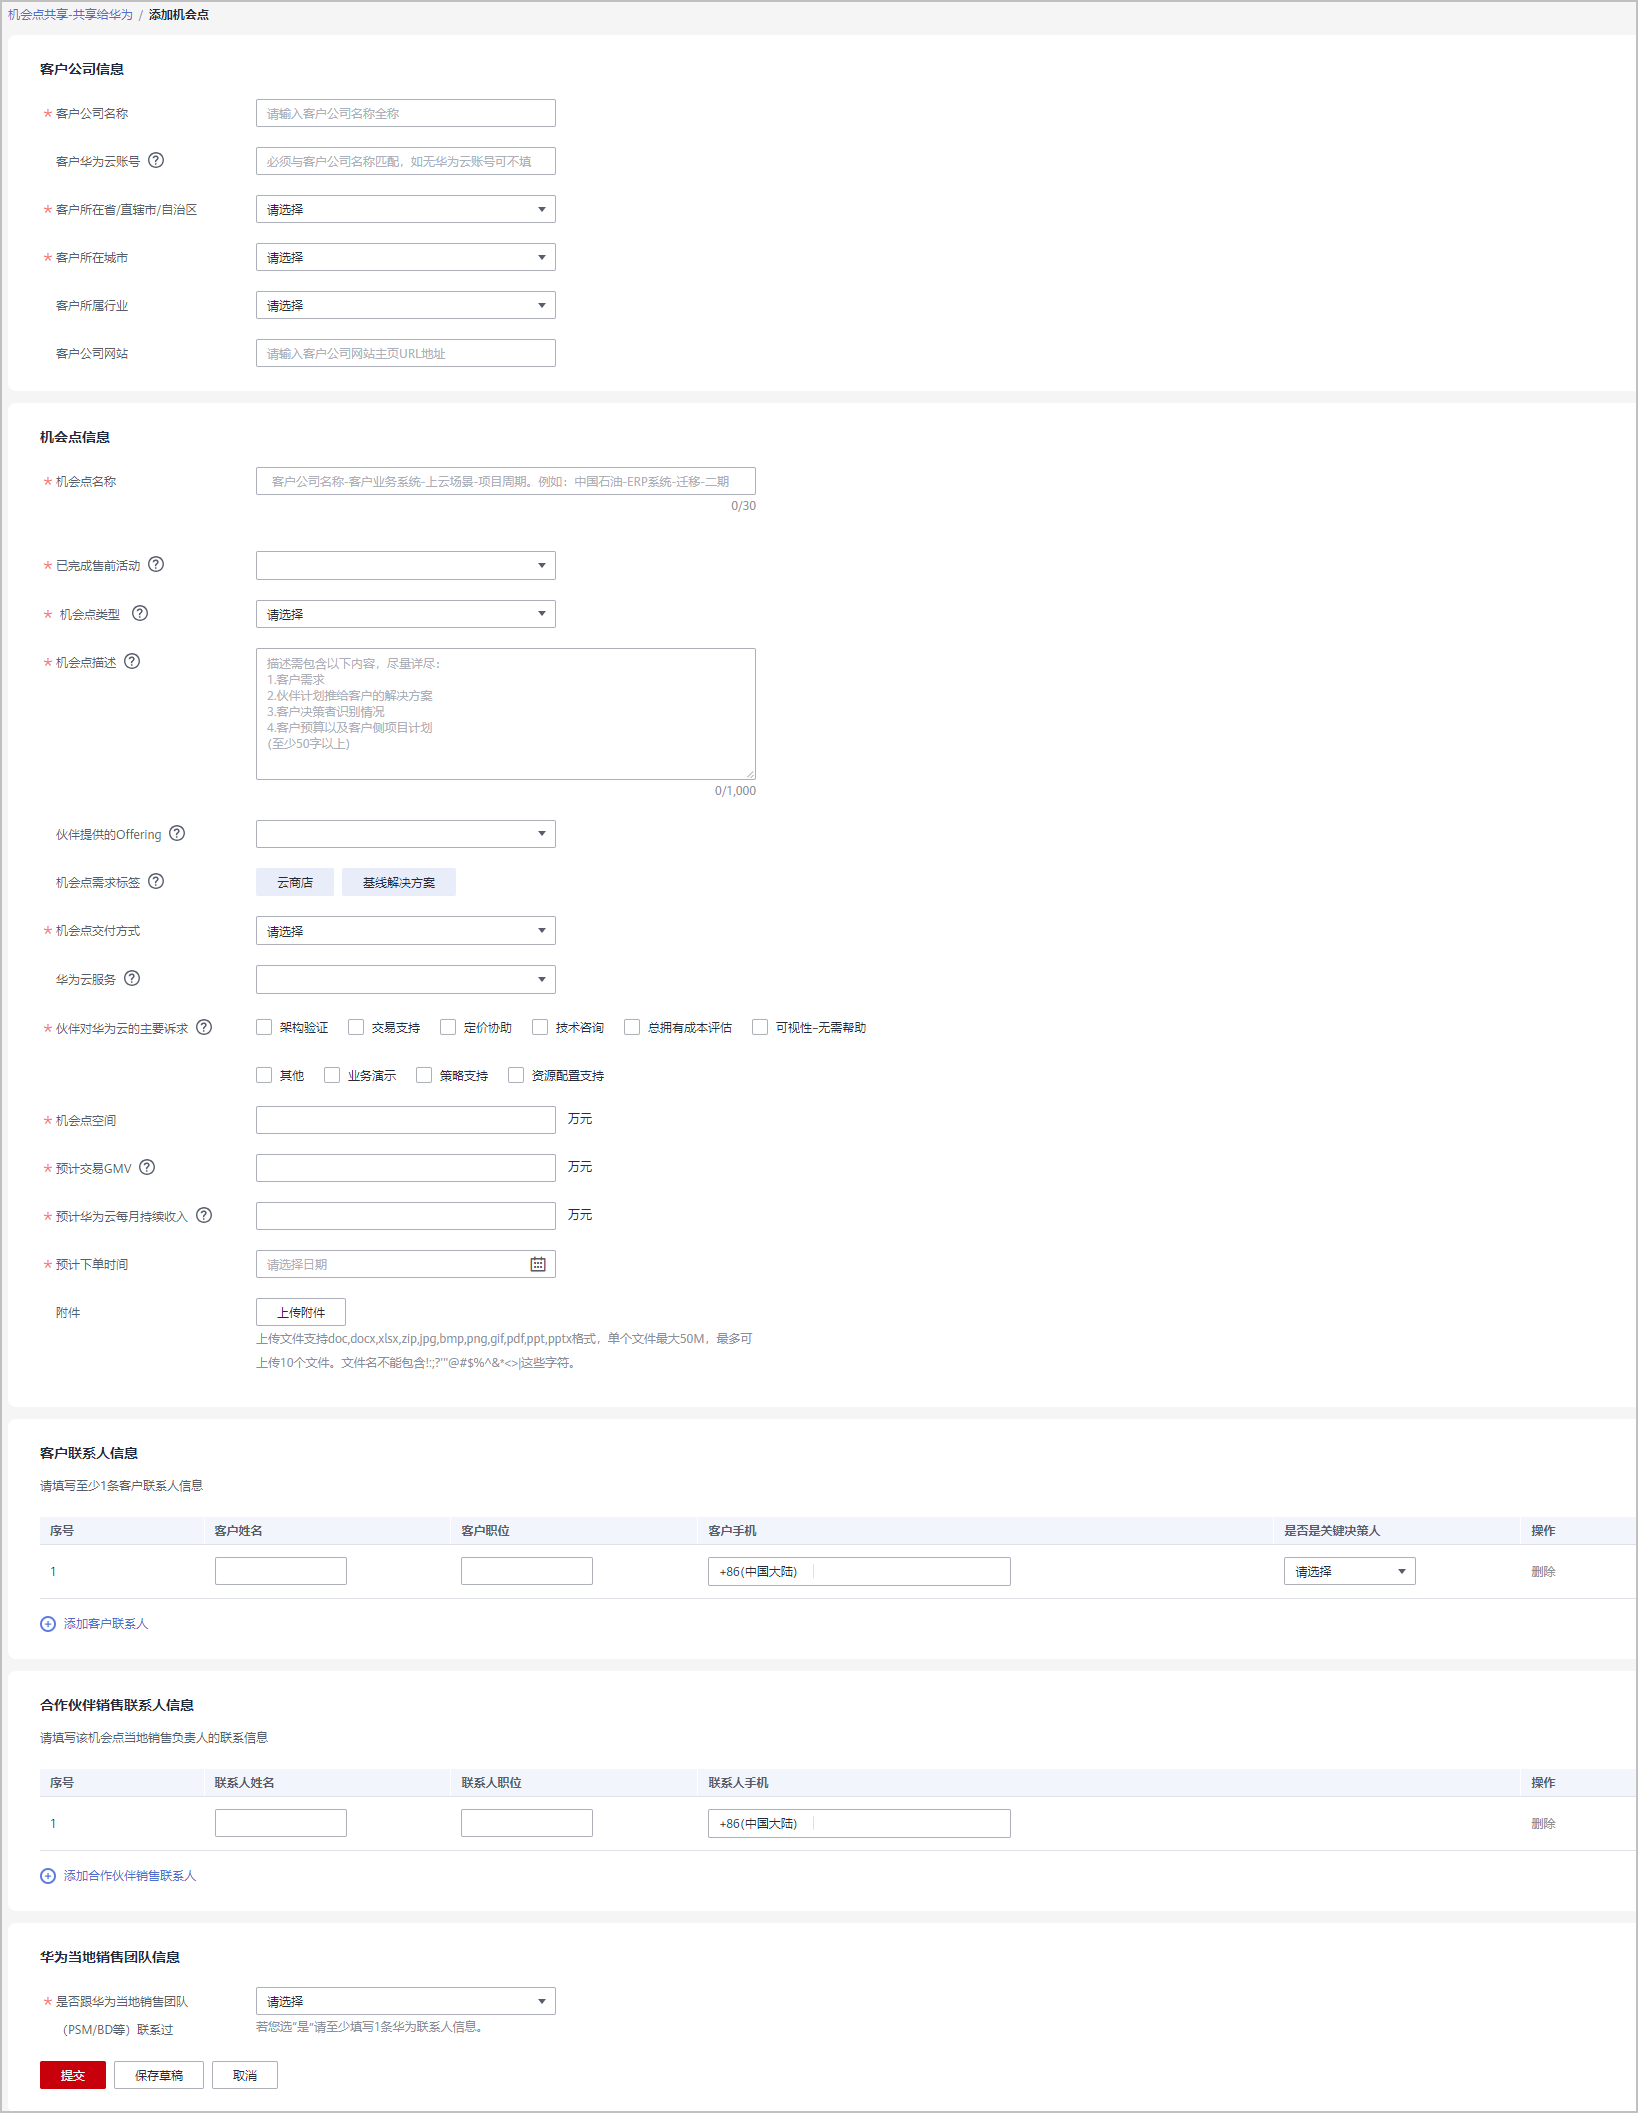
Task: Expand the 机会点类型 dropdown
Action: [x=406, y=614]
